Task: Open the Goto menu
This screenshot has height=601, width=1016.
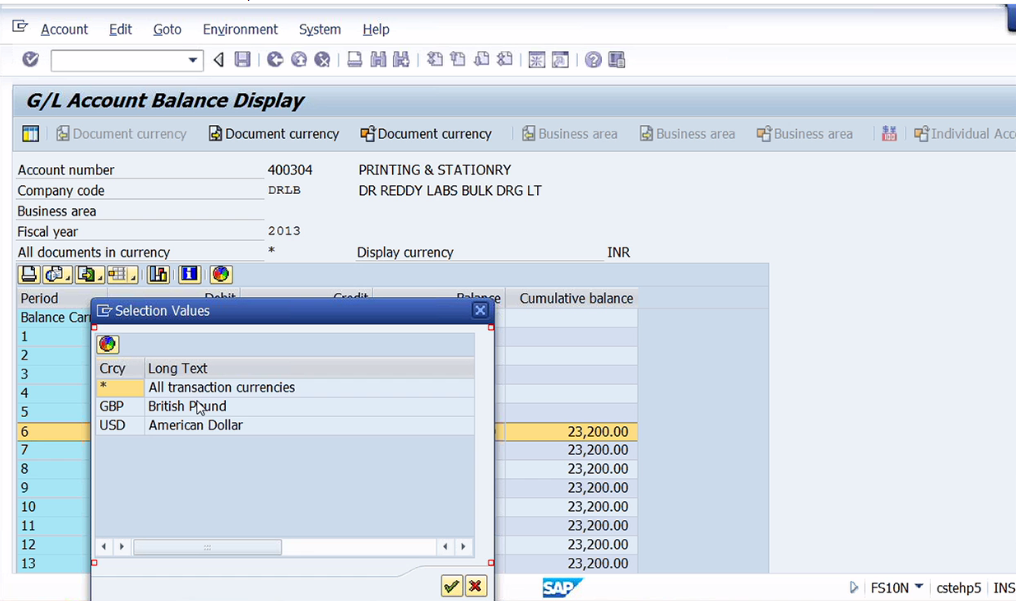Action: [x=167, y=29]
